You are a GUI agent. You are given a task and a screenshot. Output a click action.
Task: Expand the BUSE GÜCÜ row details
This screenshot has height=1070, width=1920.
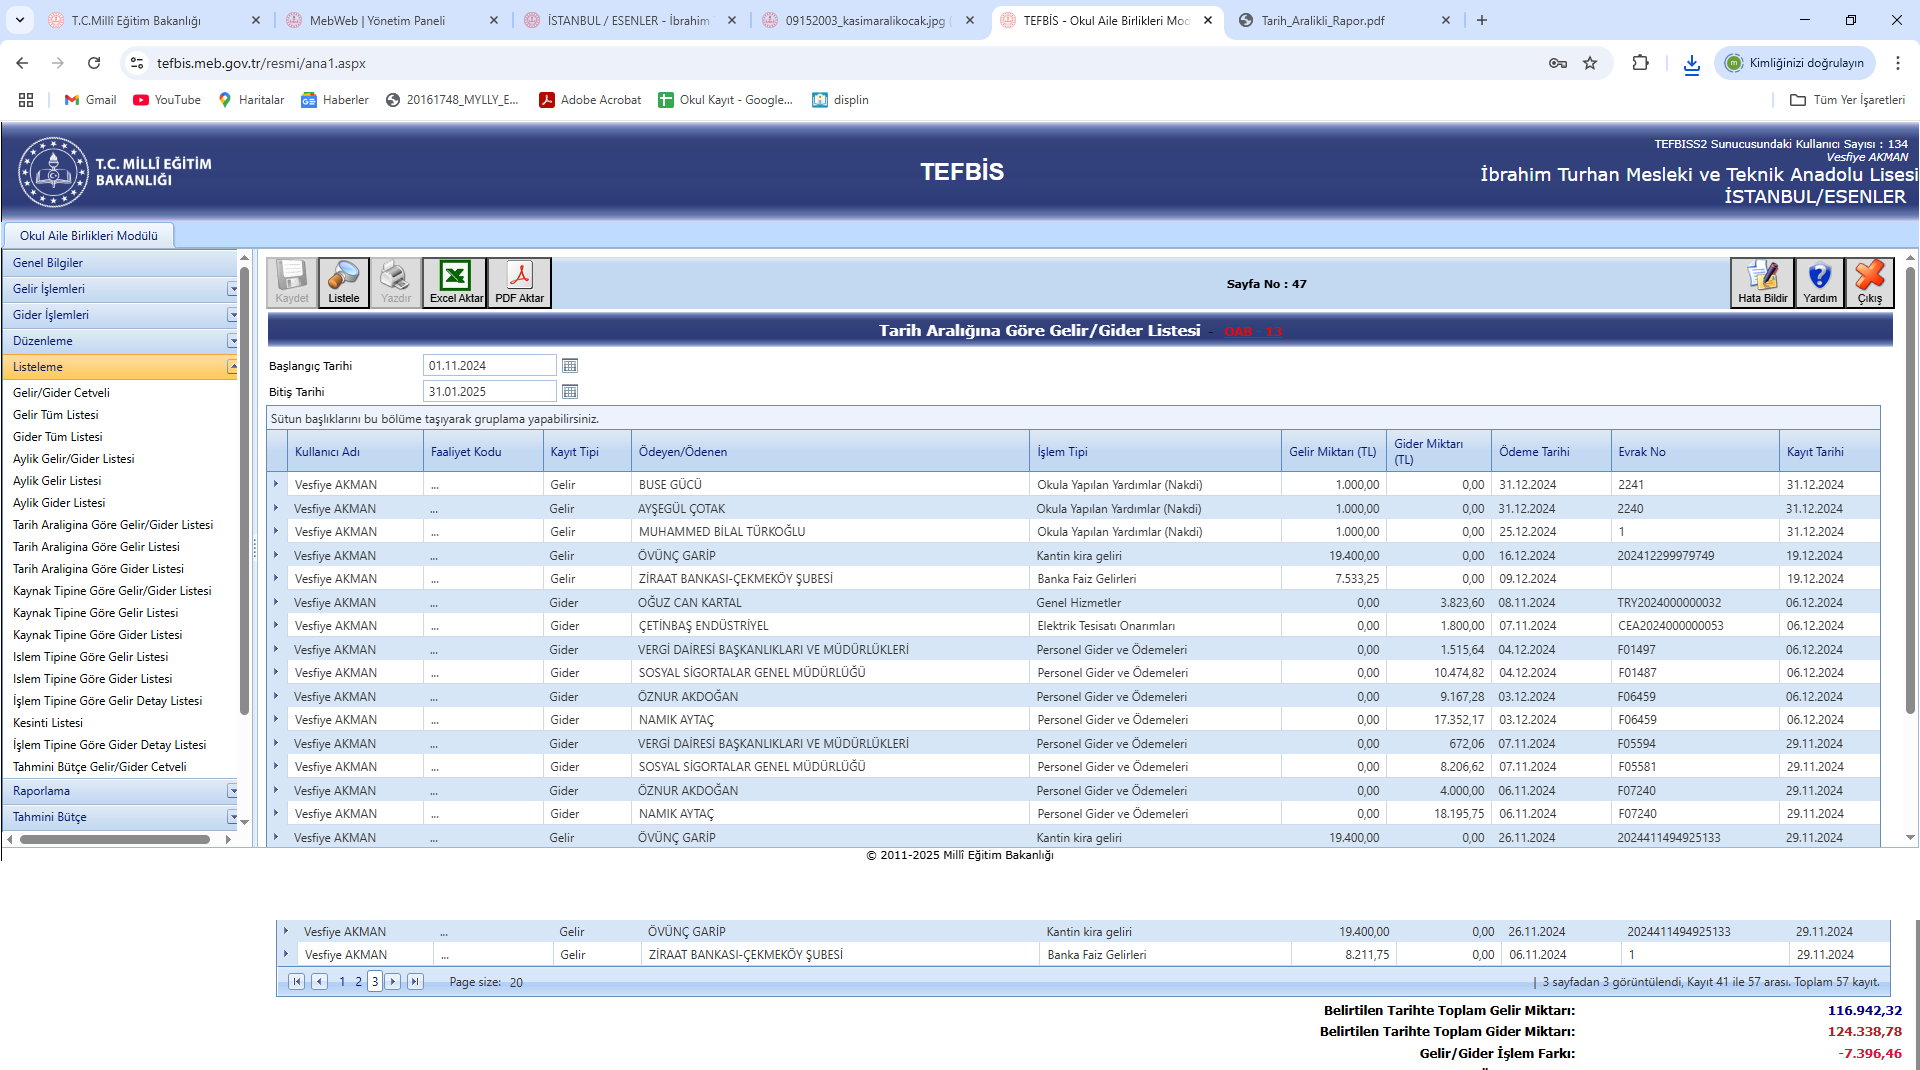277,485
